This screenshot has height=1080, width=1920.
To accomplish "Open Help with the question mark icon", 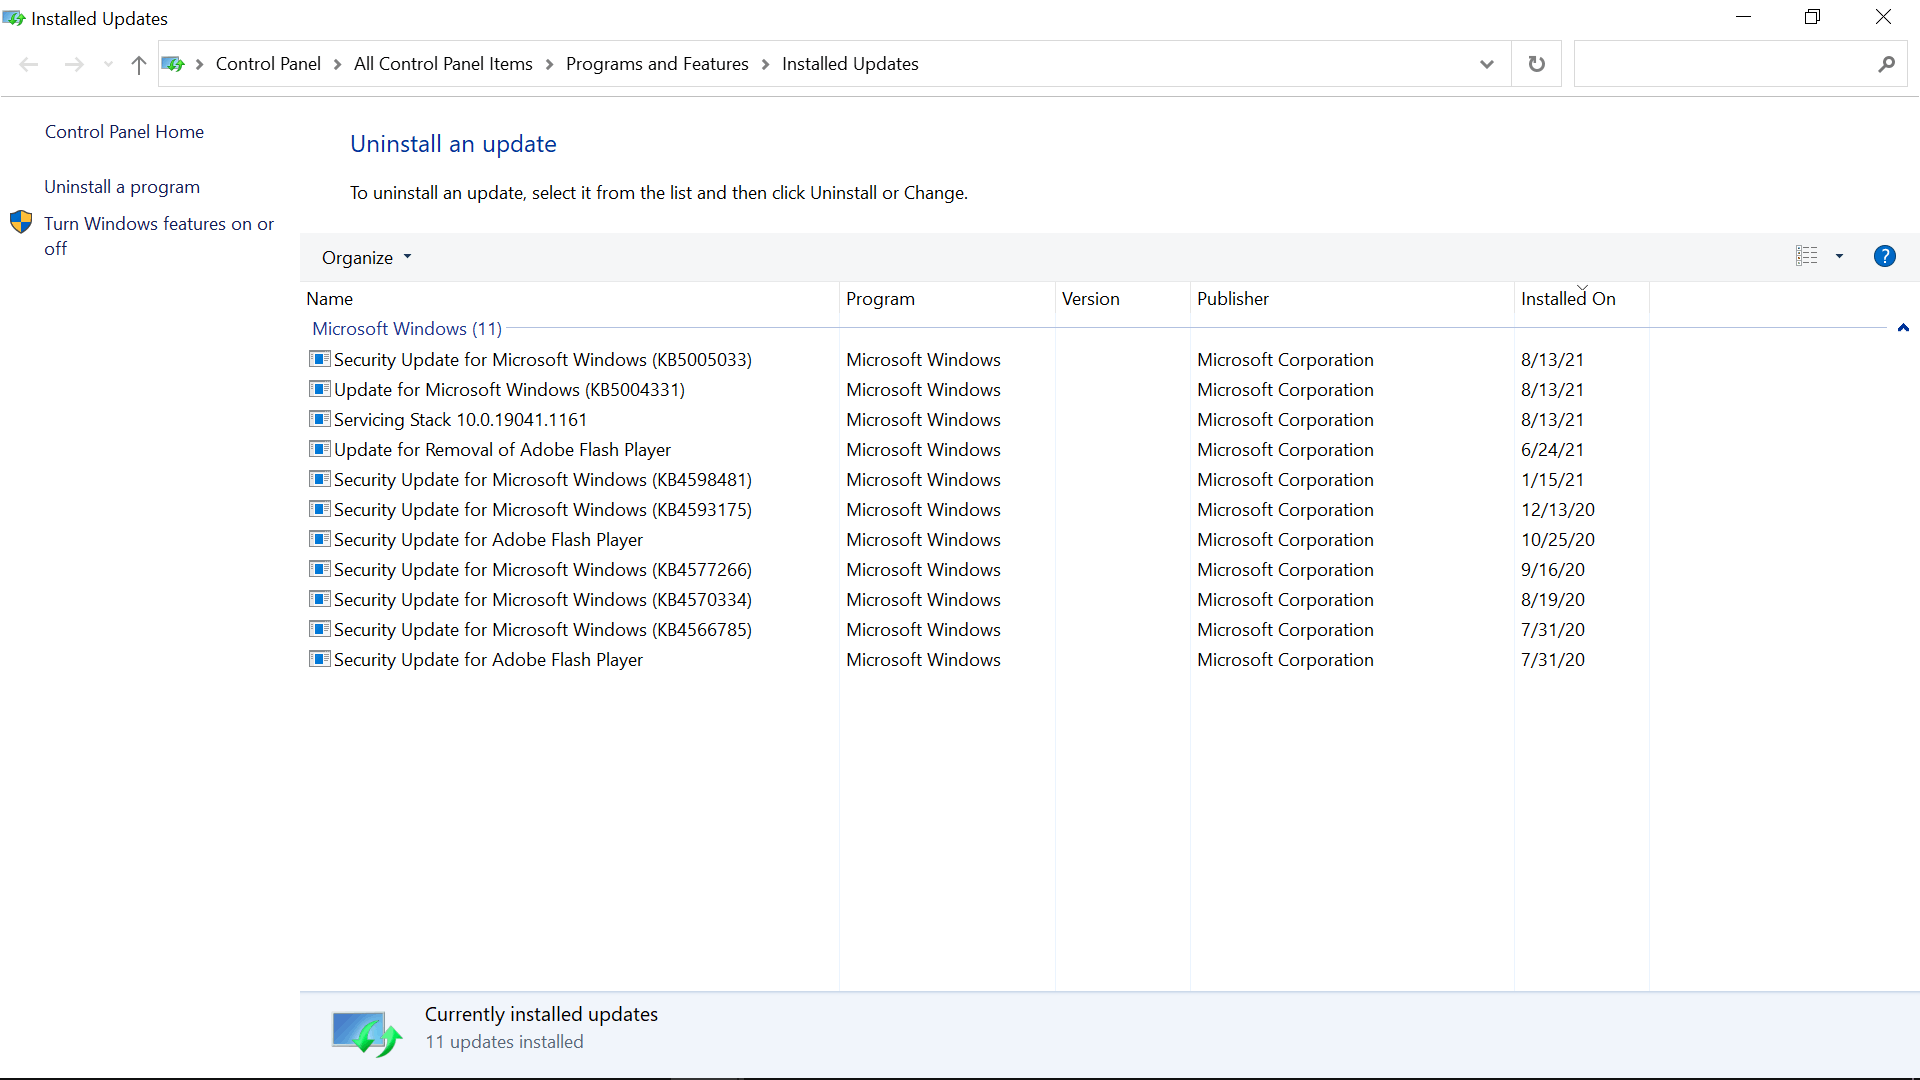I will (x=1884, y=256).
